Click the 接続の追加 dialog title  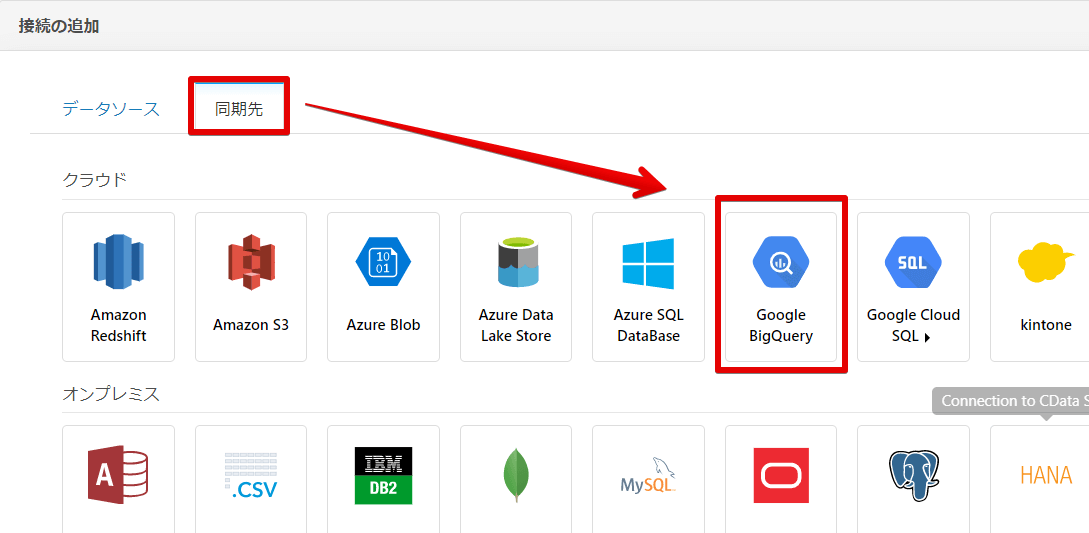coord(59,27)
